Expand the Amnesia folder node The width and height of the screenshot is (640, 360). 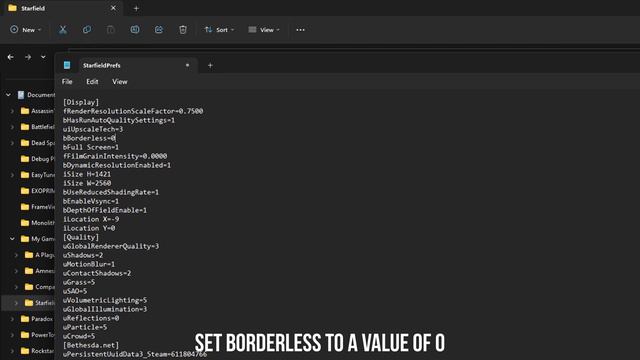click(16, 271)
